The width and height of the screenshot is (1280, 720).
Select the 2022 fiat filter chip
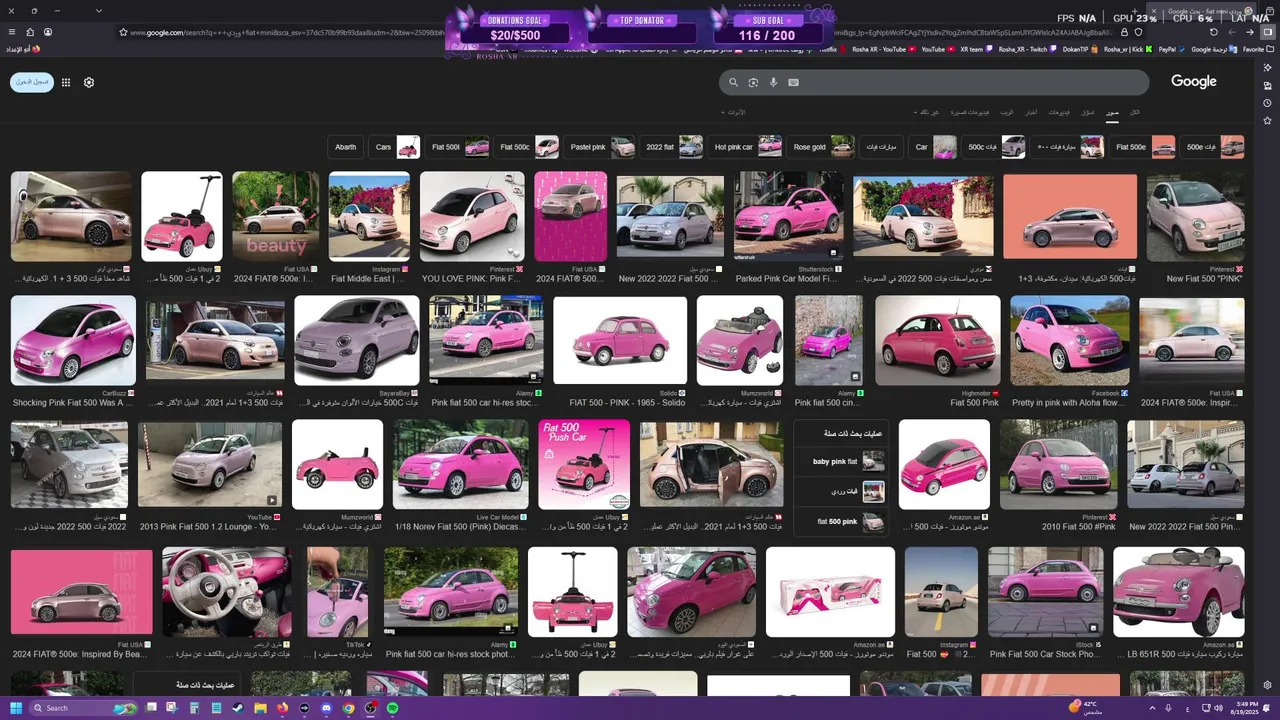tap(673, 147)
